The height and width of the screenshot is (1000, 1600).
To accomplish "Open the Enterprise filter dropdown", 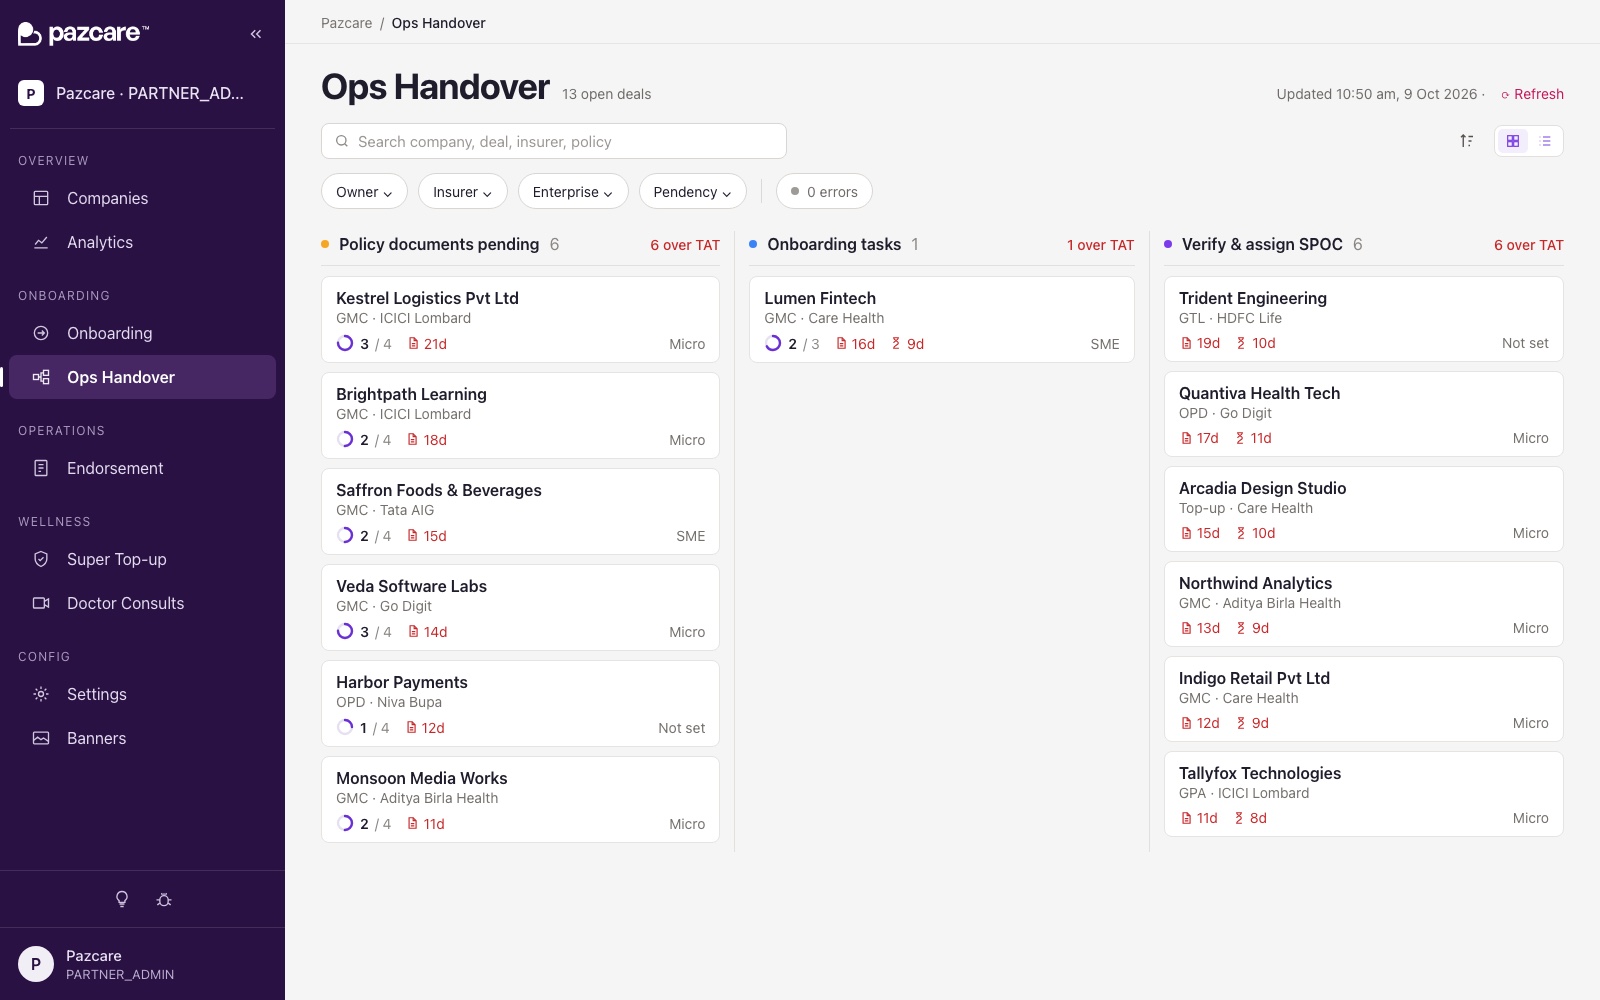I will click(x=573, y=191).
